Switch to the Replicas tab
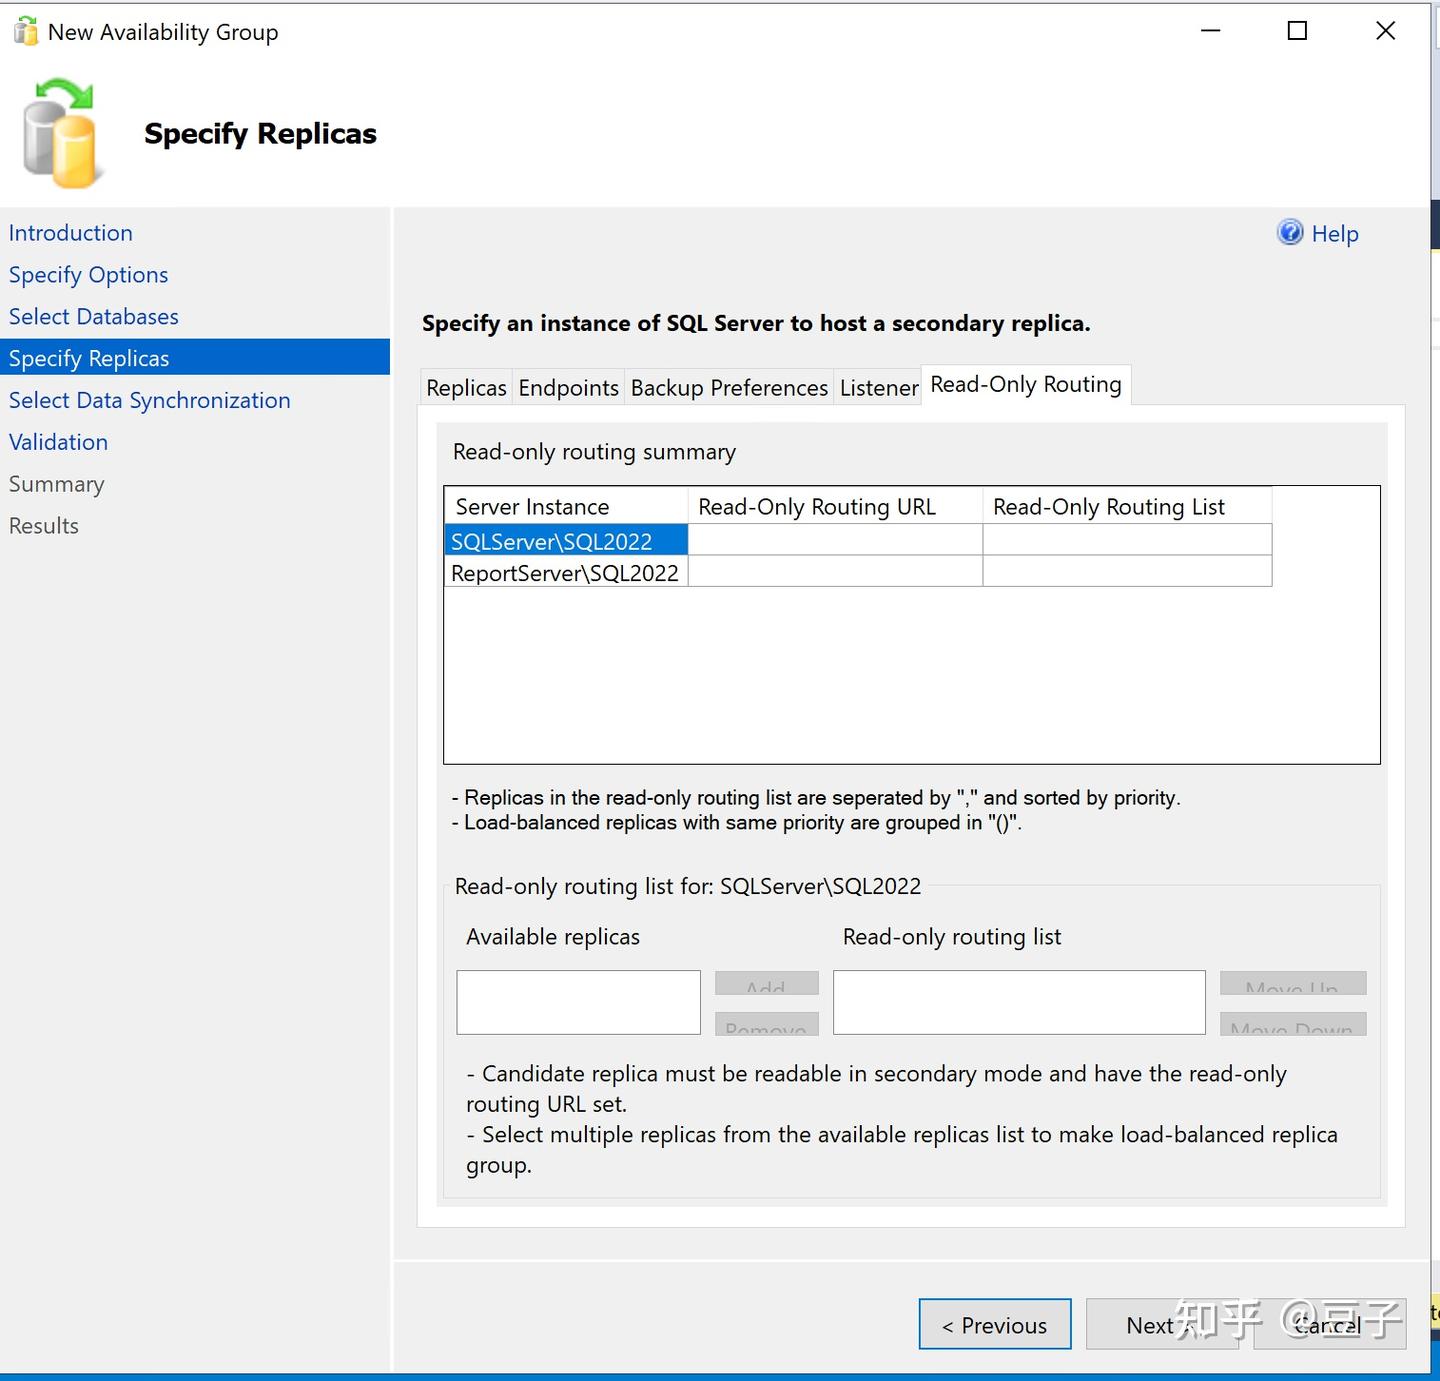 pos(465,387)
